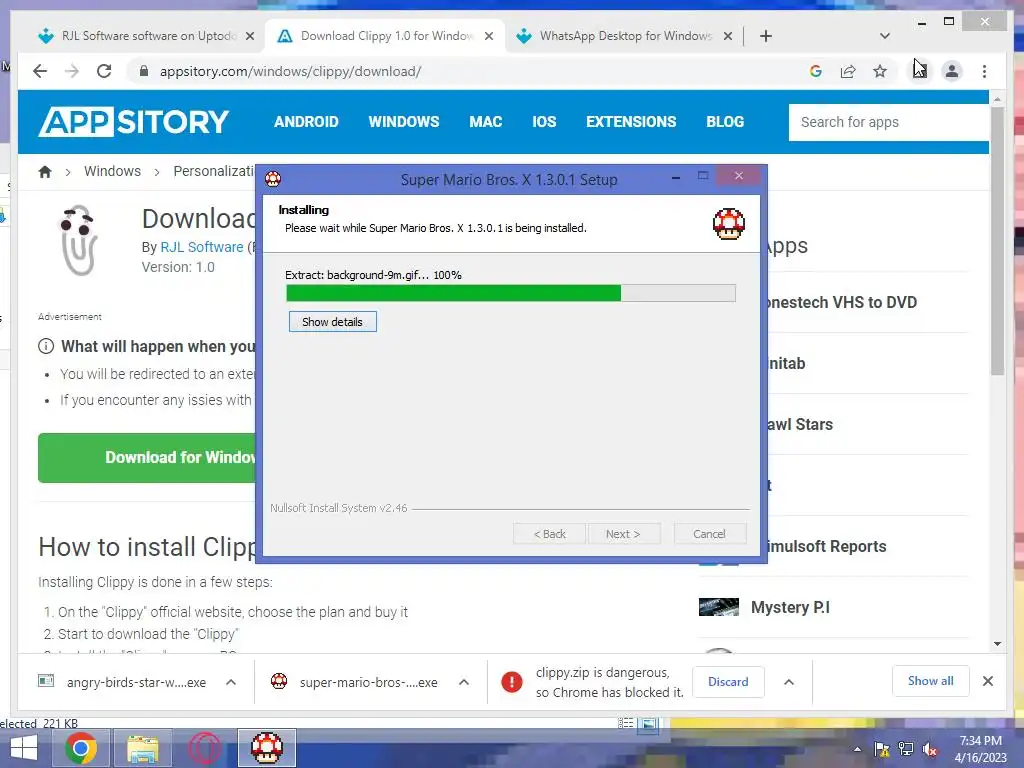Click the Show details button
The image size is (1024, 768).
point(332,322)
